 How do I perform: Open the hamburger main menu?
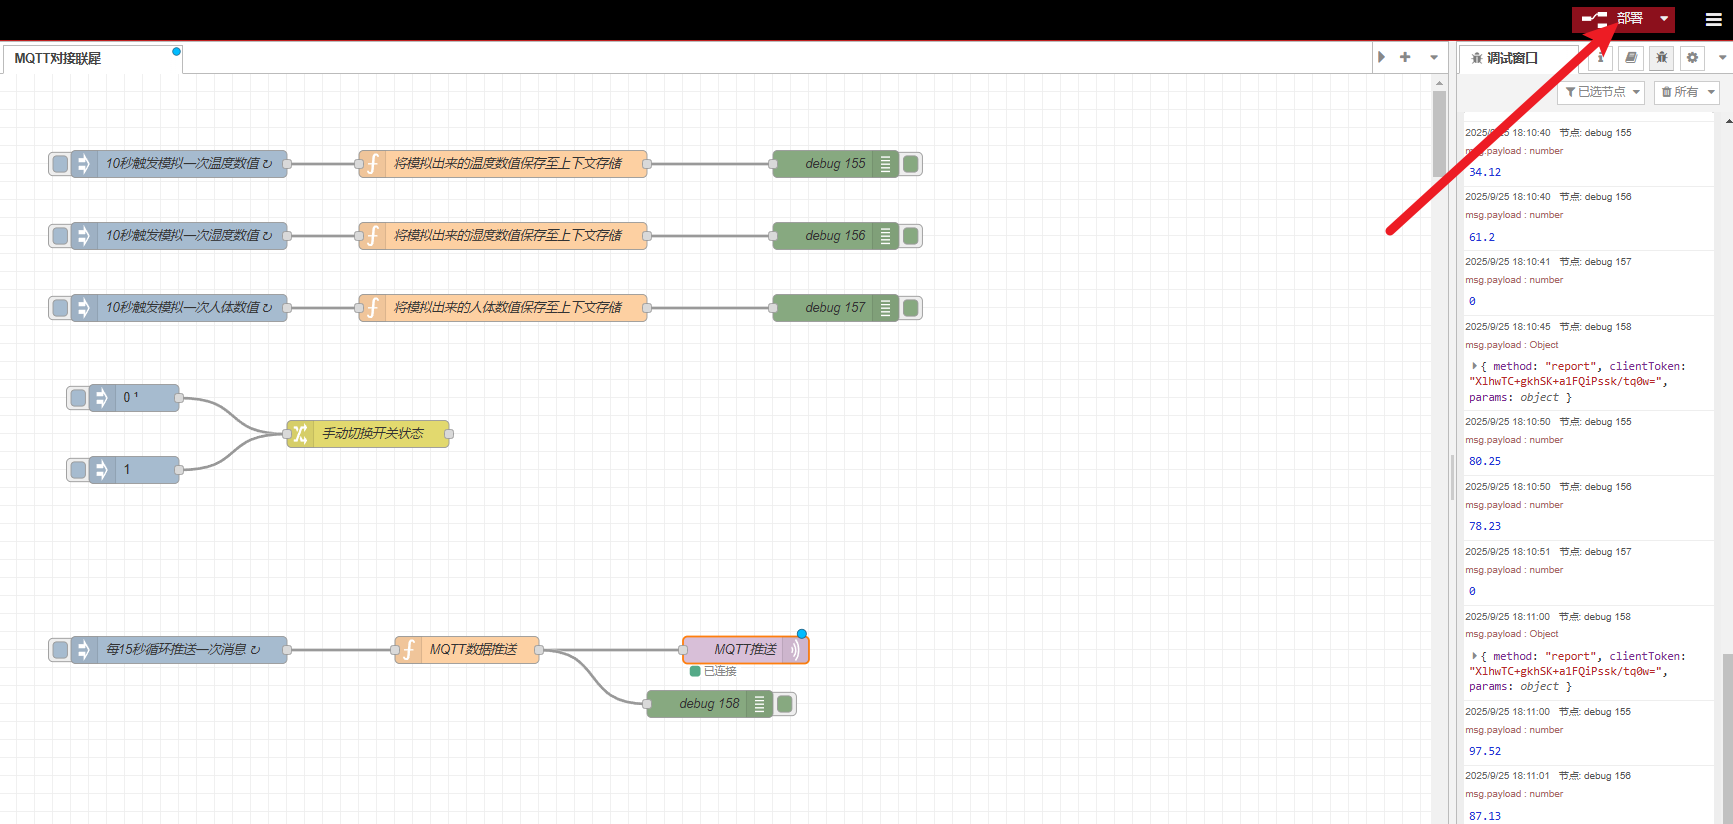click(x=1713, y=19)
